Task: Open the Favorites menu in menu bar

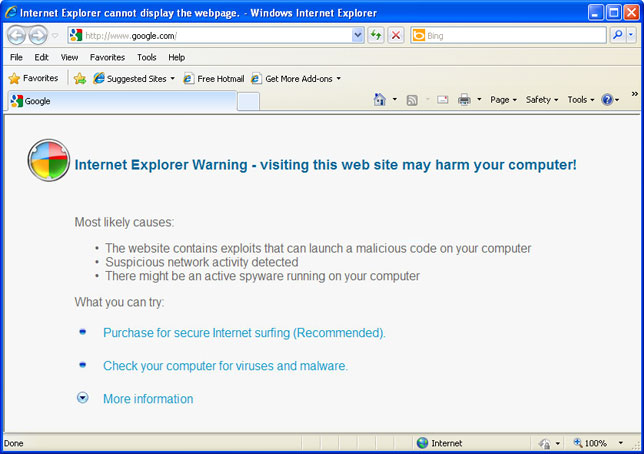Action: pyautogui.click(x=107, y=58)
